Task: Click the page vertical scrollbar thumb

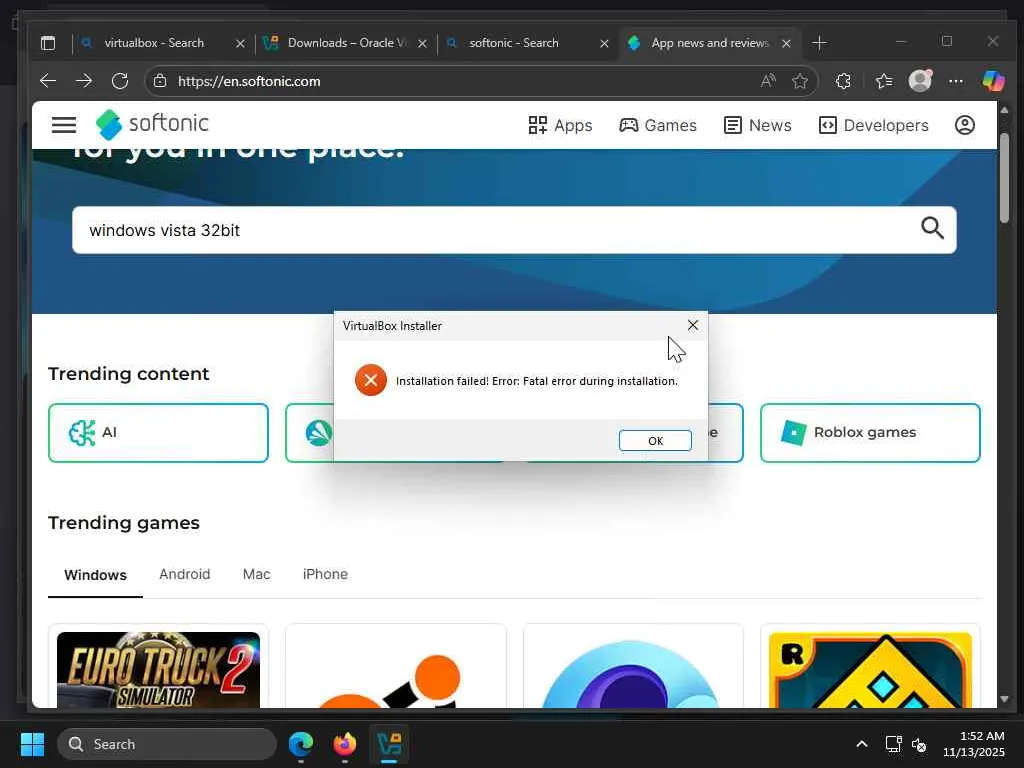Action: (1004, 178)
